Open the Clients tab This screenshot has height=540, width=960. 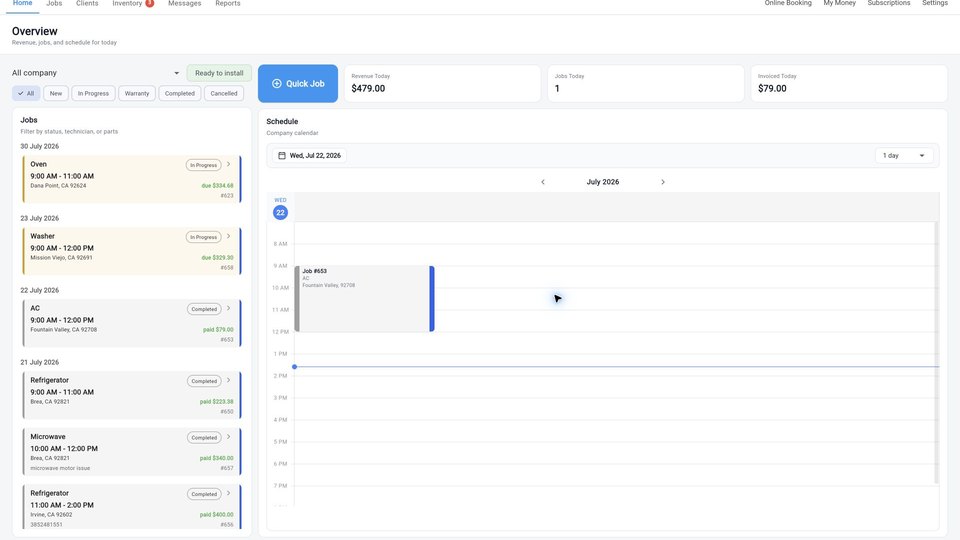(x=87, y=4)
